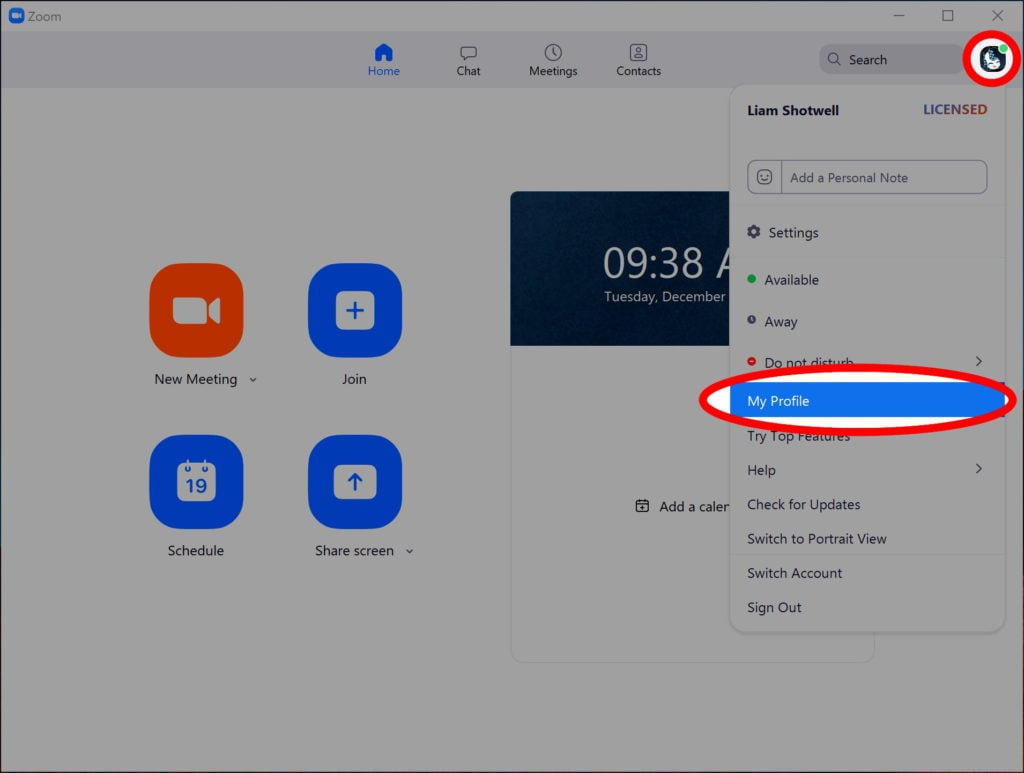The height and width of the screenshot is (773, 1024).
Task: Click the Share screen arrow icon
Action: pos(355,482)
